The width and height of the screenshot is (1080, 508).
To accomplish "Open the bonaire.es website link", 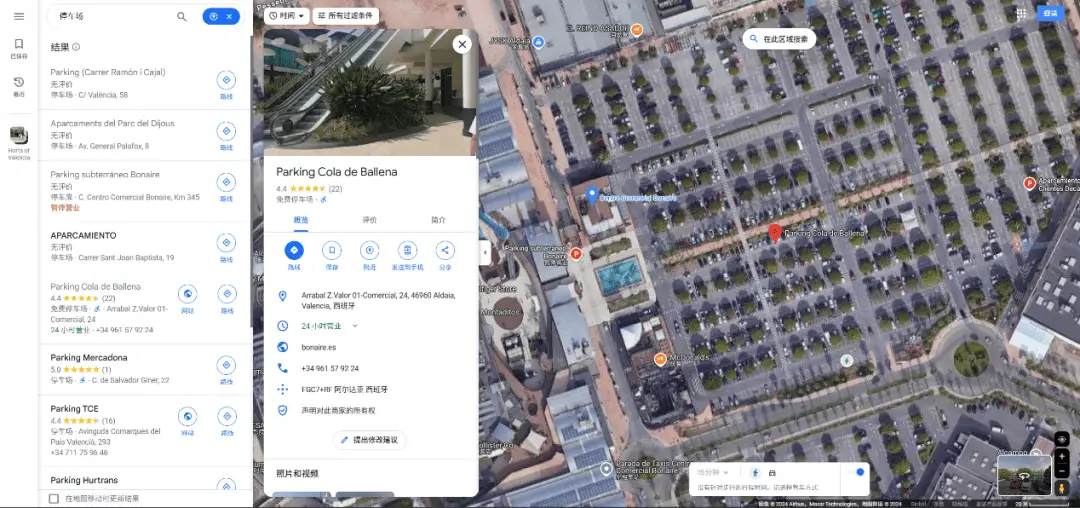I will pyautogui.click(x=320, y=347).
